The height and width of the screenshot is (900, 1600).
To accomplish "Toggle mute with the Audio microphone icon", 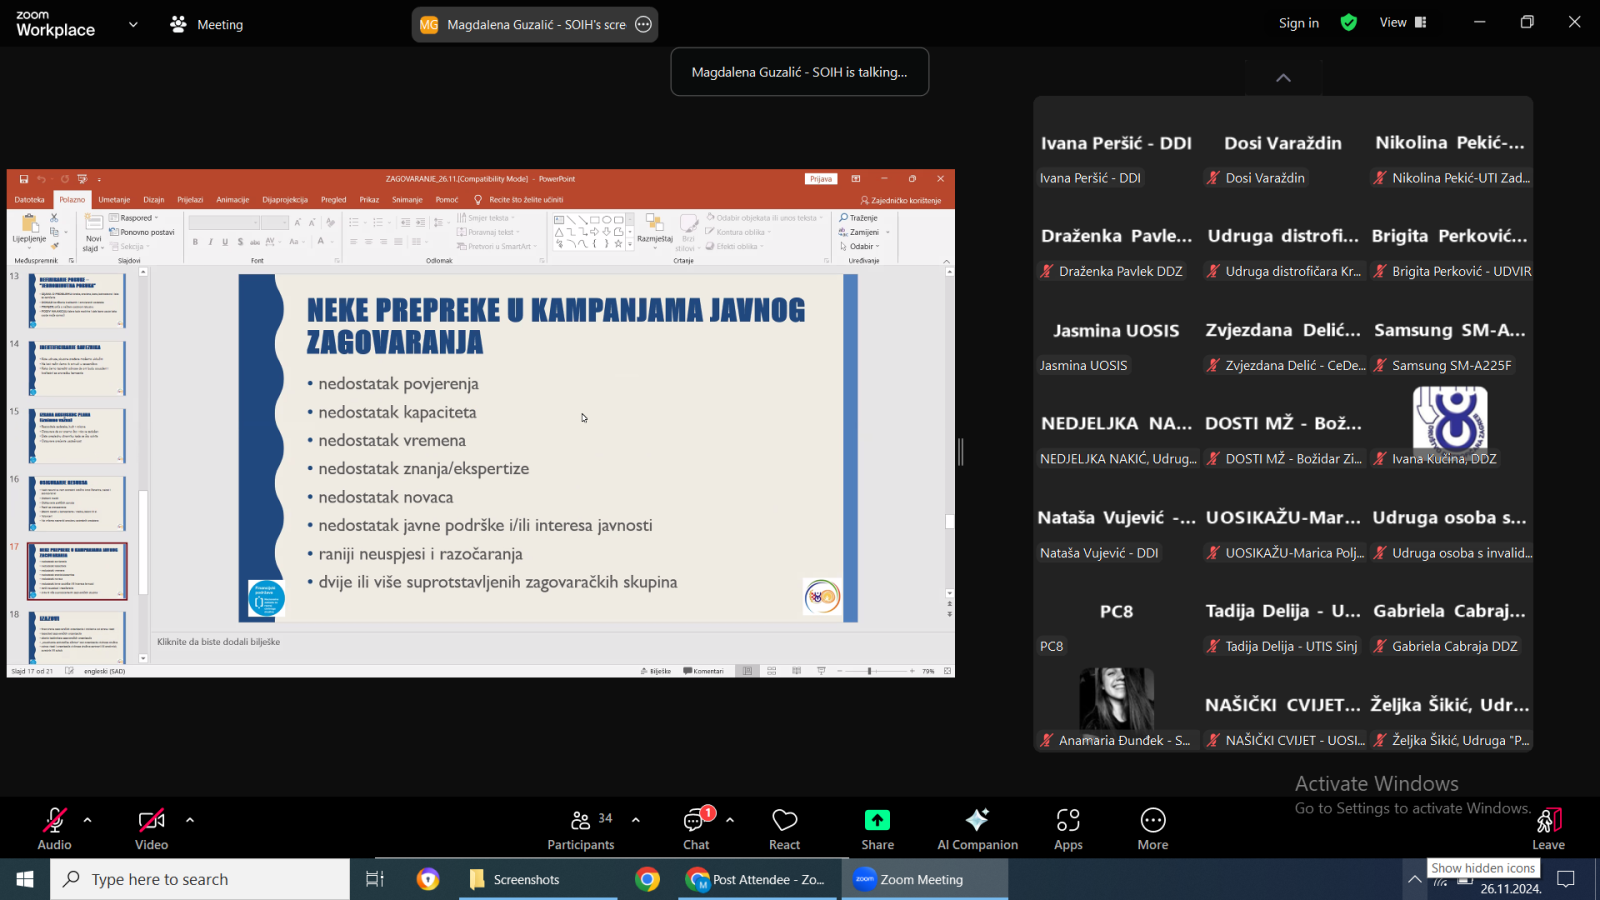I will pos(54,821).
